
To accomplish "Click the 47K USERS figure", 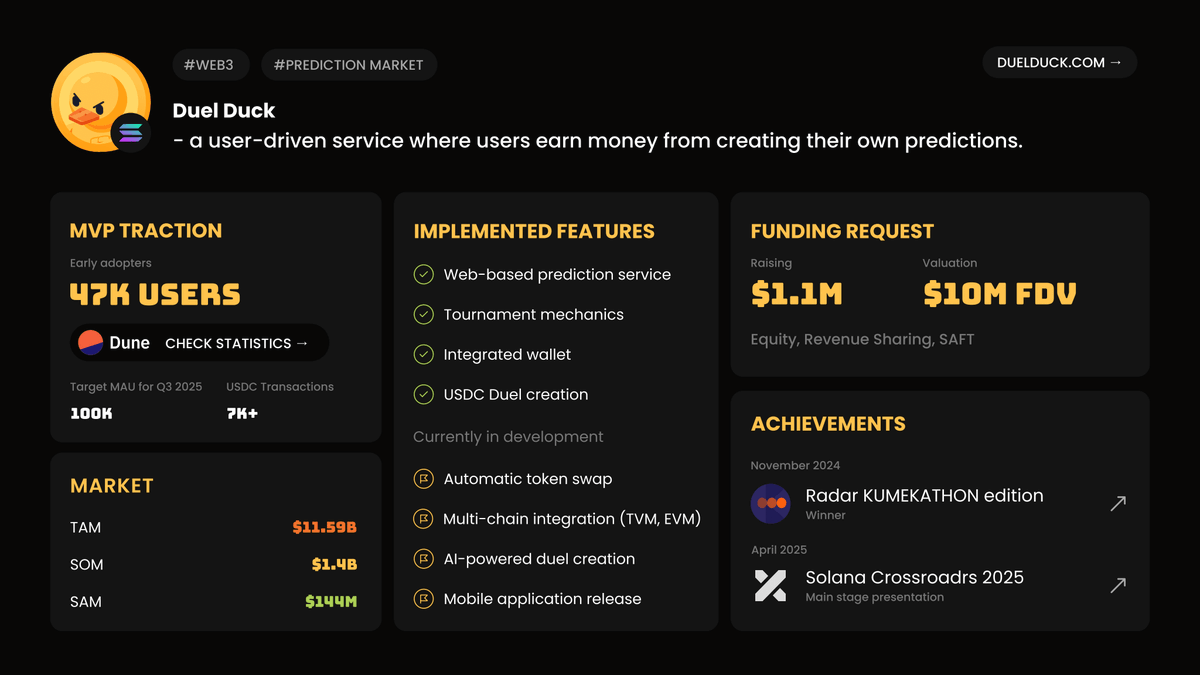I will coord(155,295).
